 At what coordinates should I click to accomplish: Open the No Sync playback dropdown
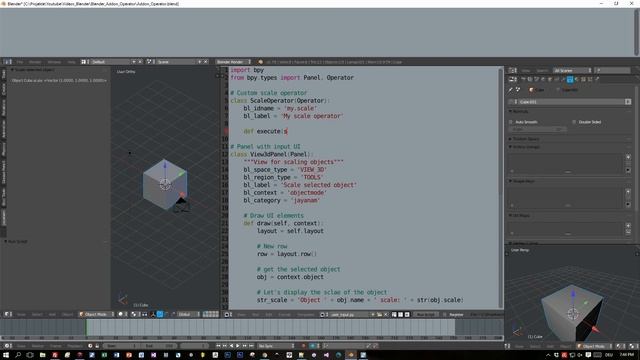coord(276,346)
